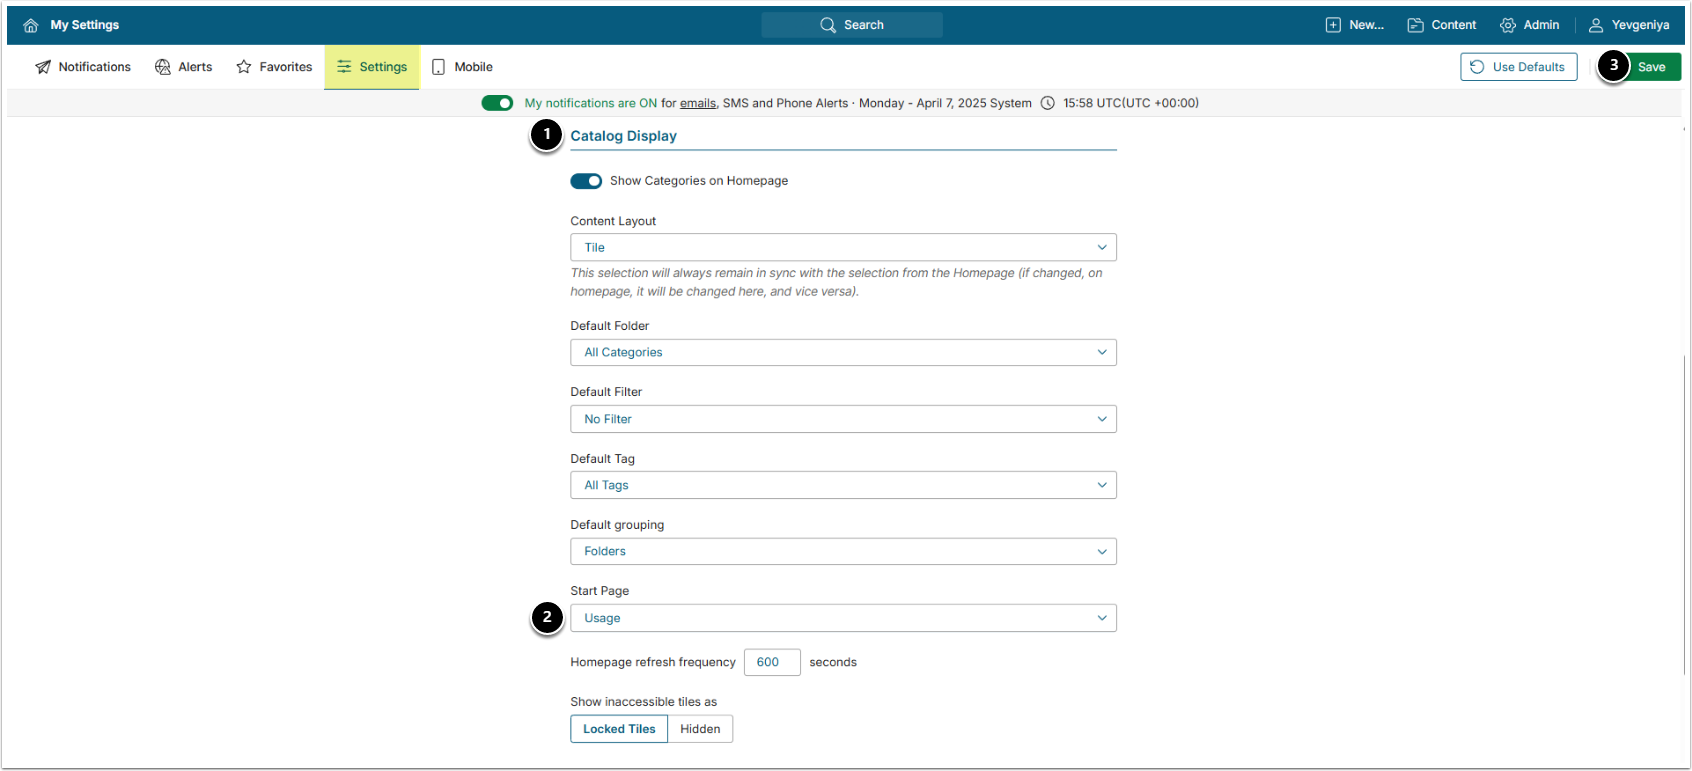Open the Content folder icon
This screenshot has width=1692, height=771.
1415,25
